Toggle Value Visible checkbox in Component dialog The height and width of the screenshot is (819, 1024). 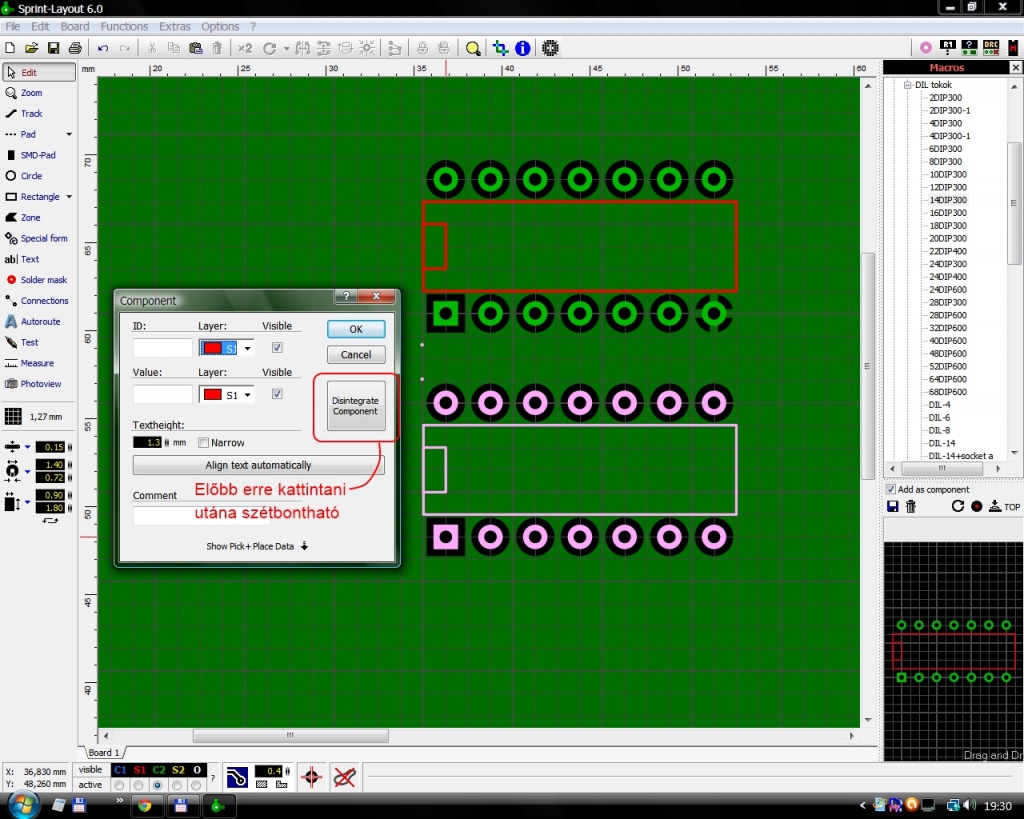pyautogui.click(x=277, y=394)
